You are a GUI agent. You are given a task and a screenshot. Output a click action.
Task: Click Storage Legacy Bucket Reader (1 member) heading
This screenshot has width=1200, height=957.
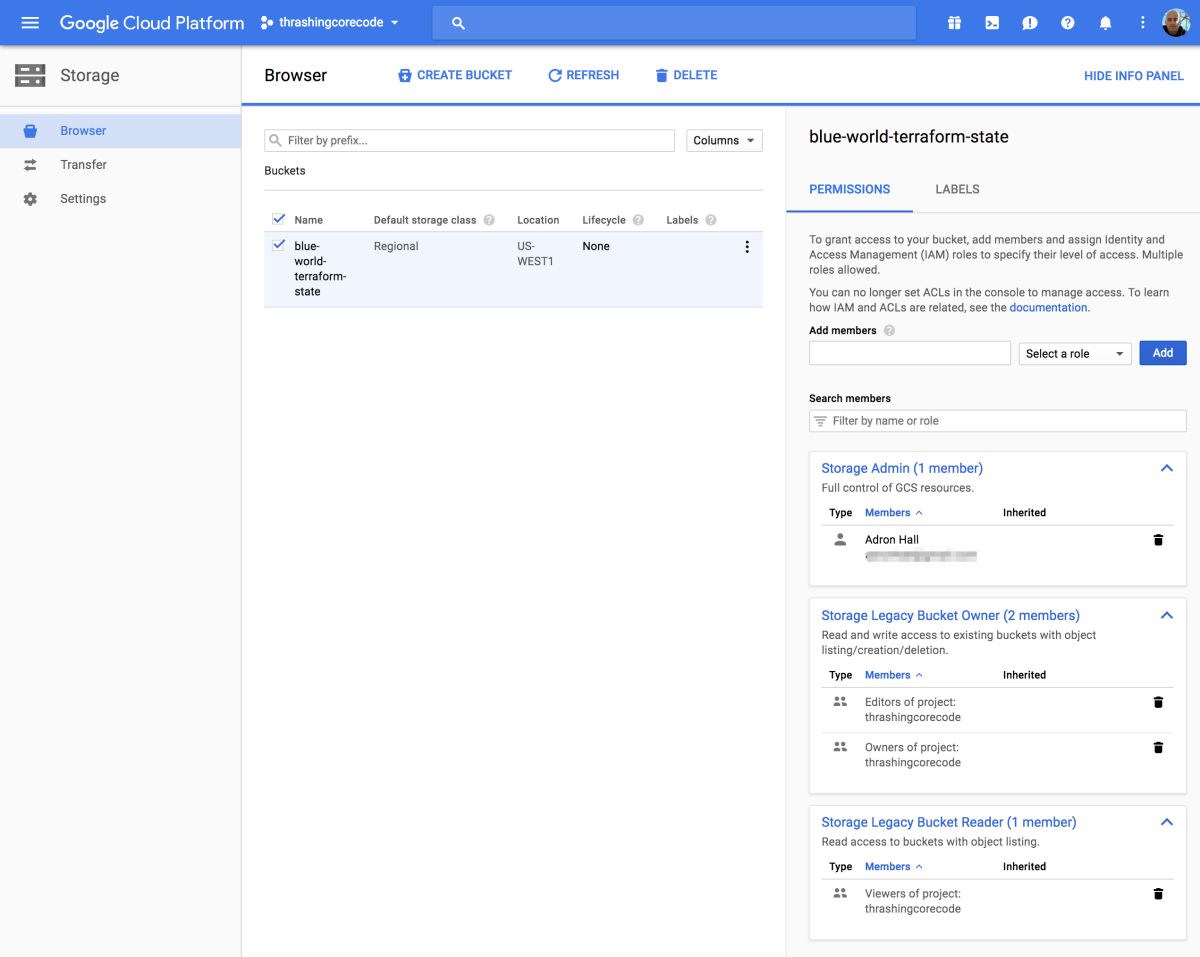[949, 822]
